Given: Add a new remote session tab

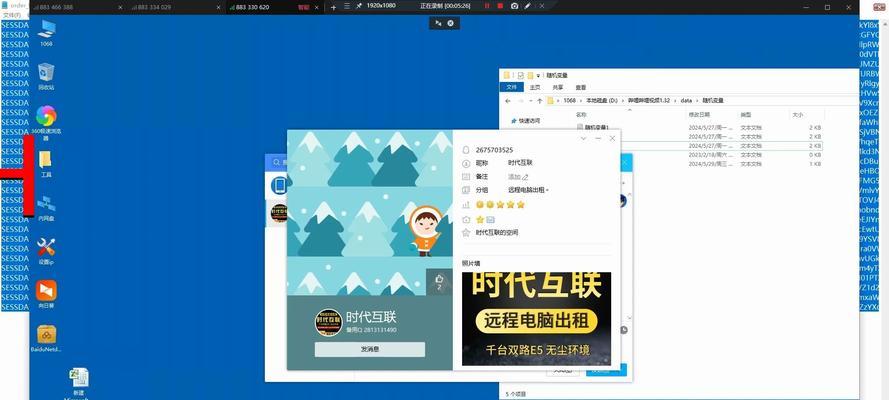Looking at the screenshot, I should coord(333,7).
